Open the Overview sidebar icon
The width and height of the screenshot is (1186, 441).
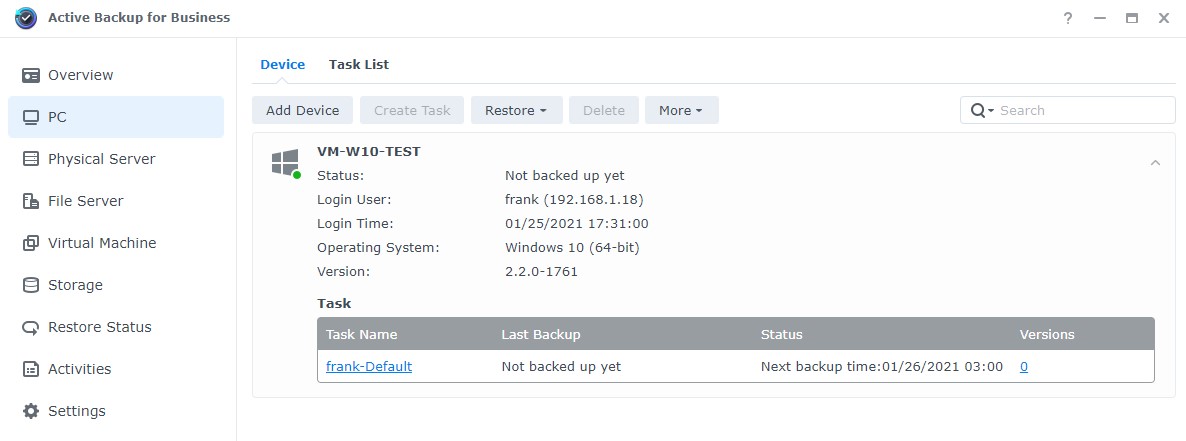pyautogui.click(x=31, y=75)
